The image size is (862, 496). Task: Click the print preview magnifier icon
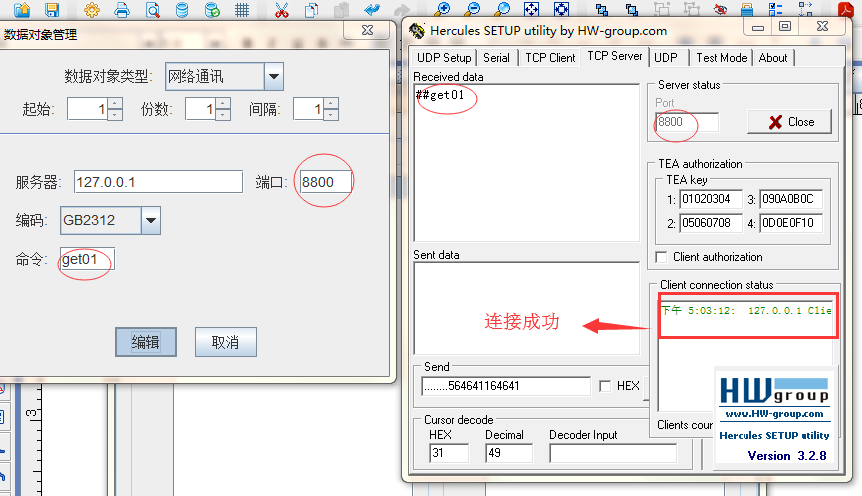152,10
